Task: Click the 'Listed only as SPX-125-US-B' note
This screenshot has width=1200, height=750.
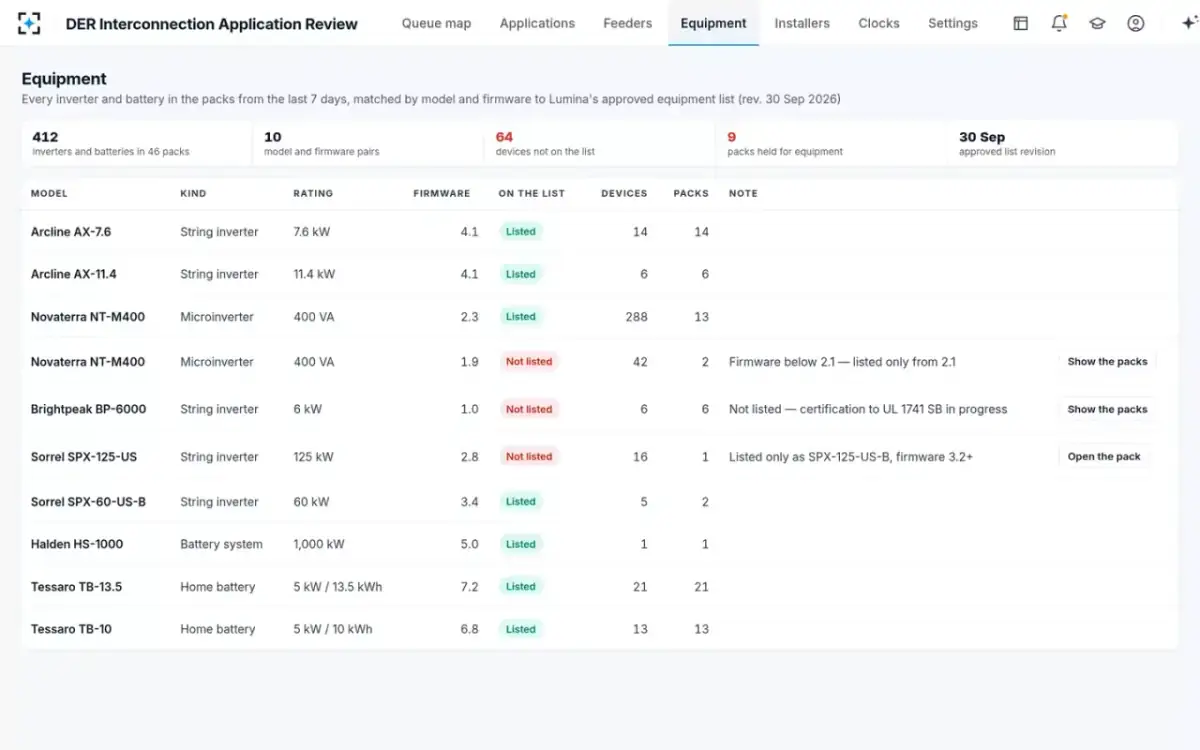Action: [851, 457]
